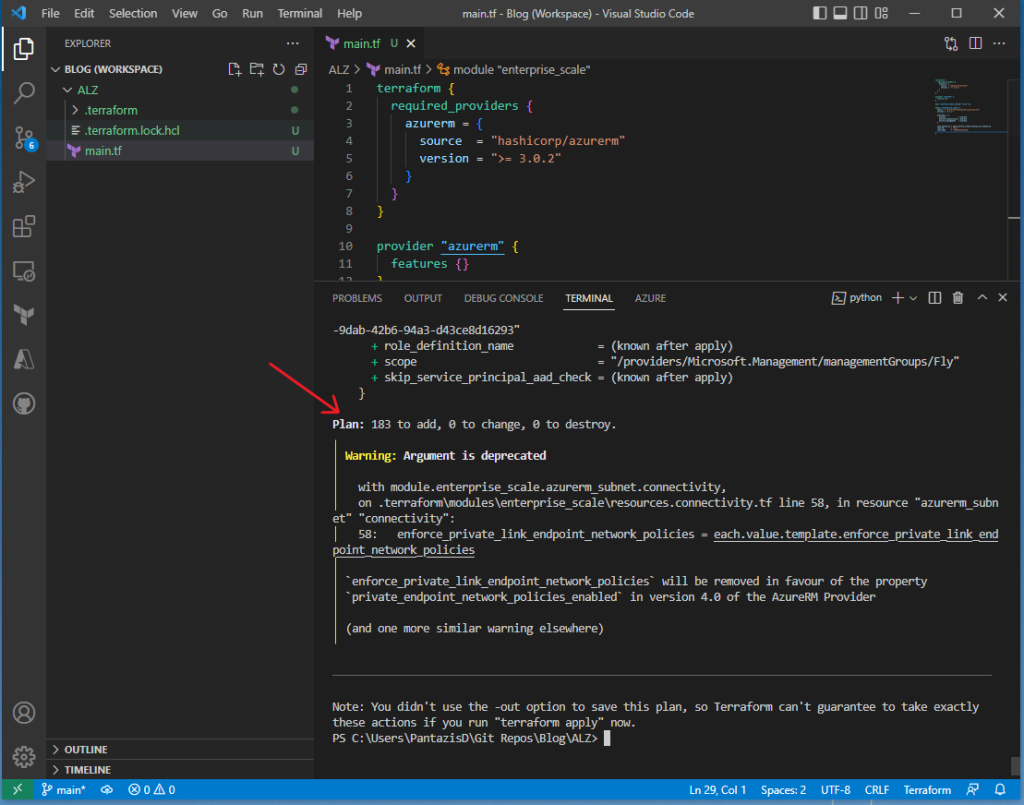Open the Extensions view icon

pos(24,227)
